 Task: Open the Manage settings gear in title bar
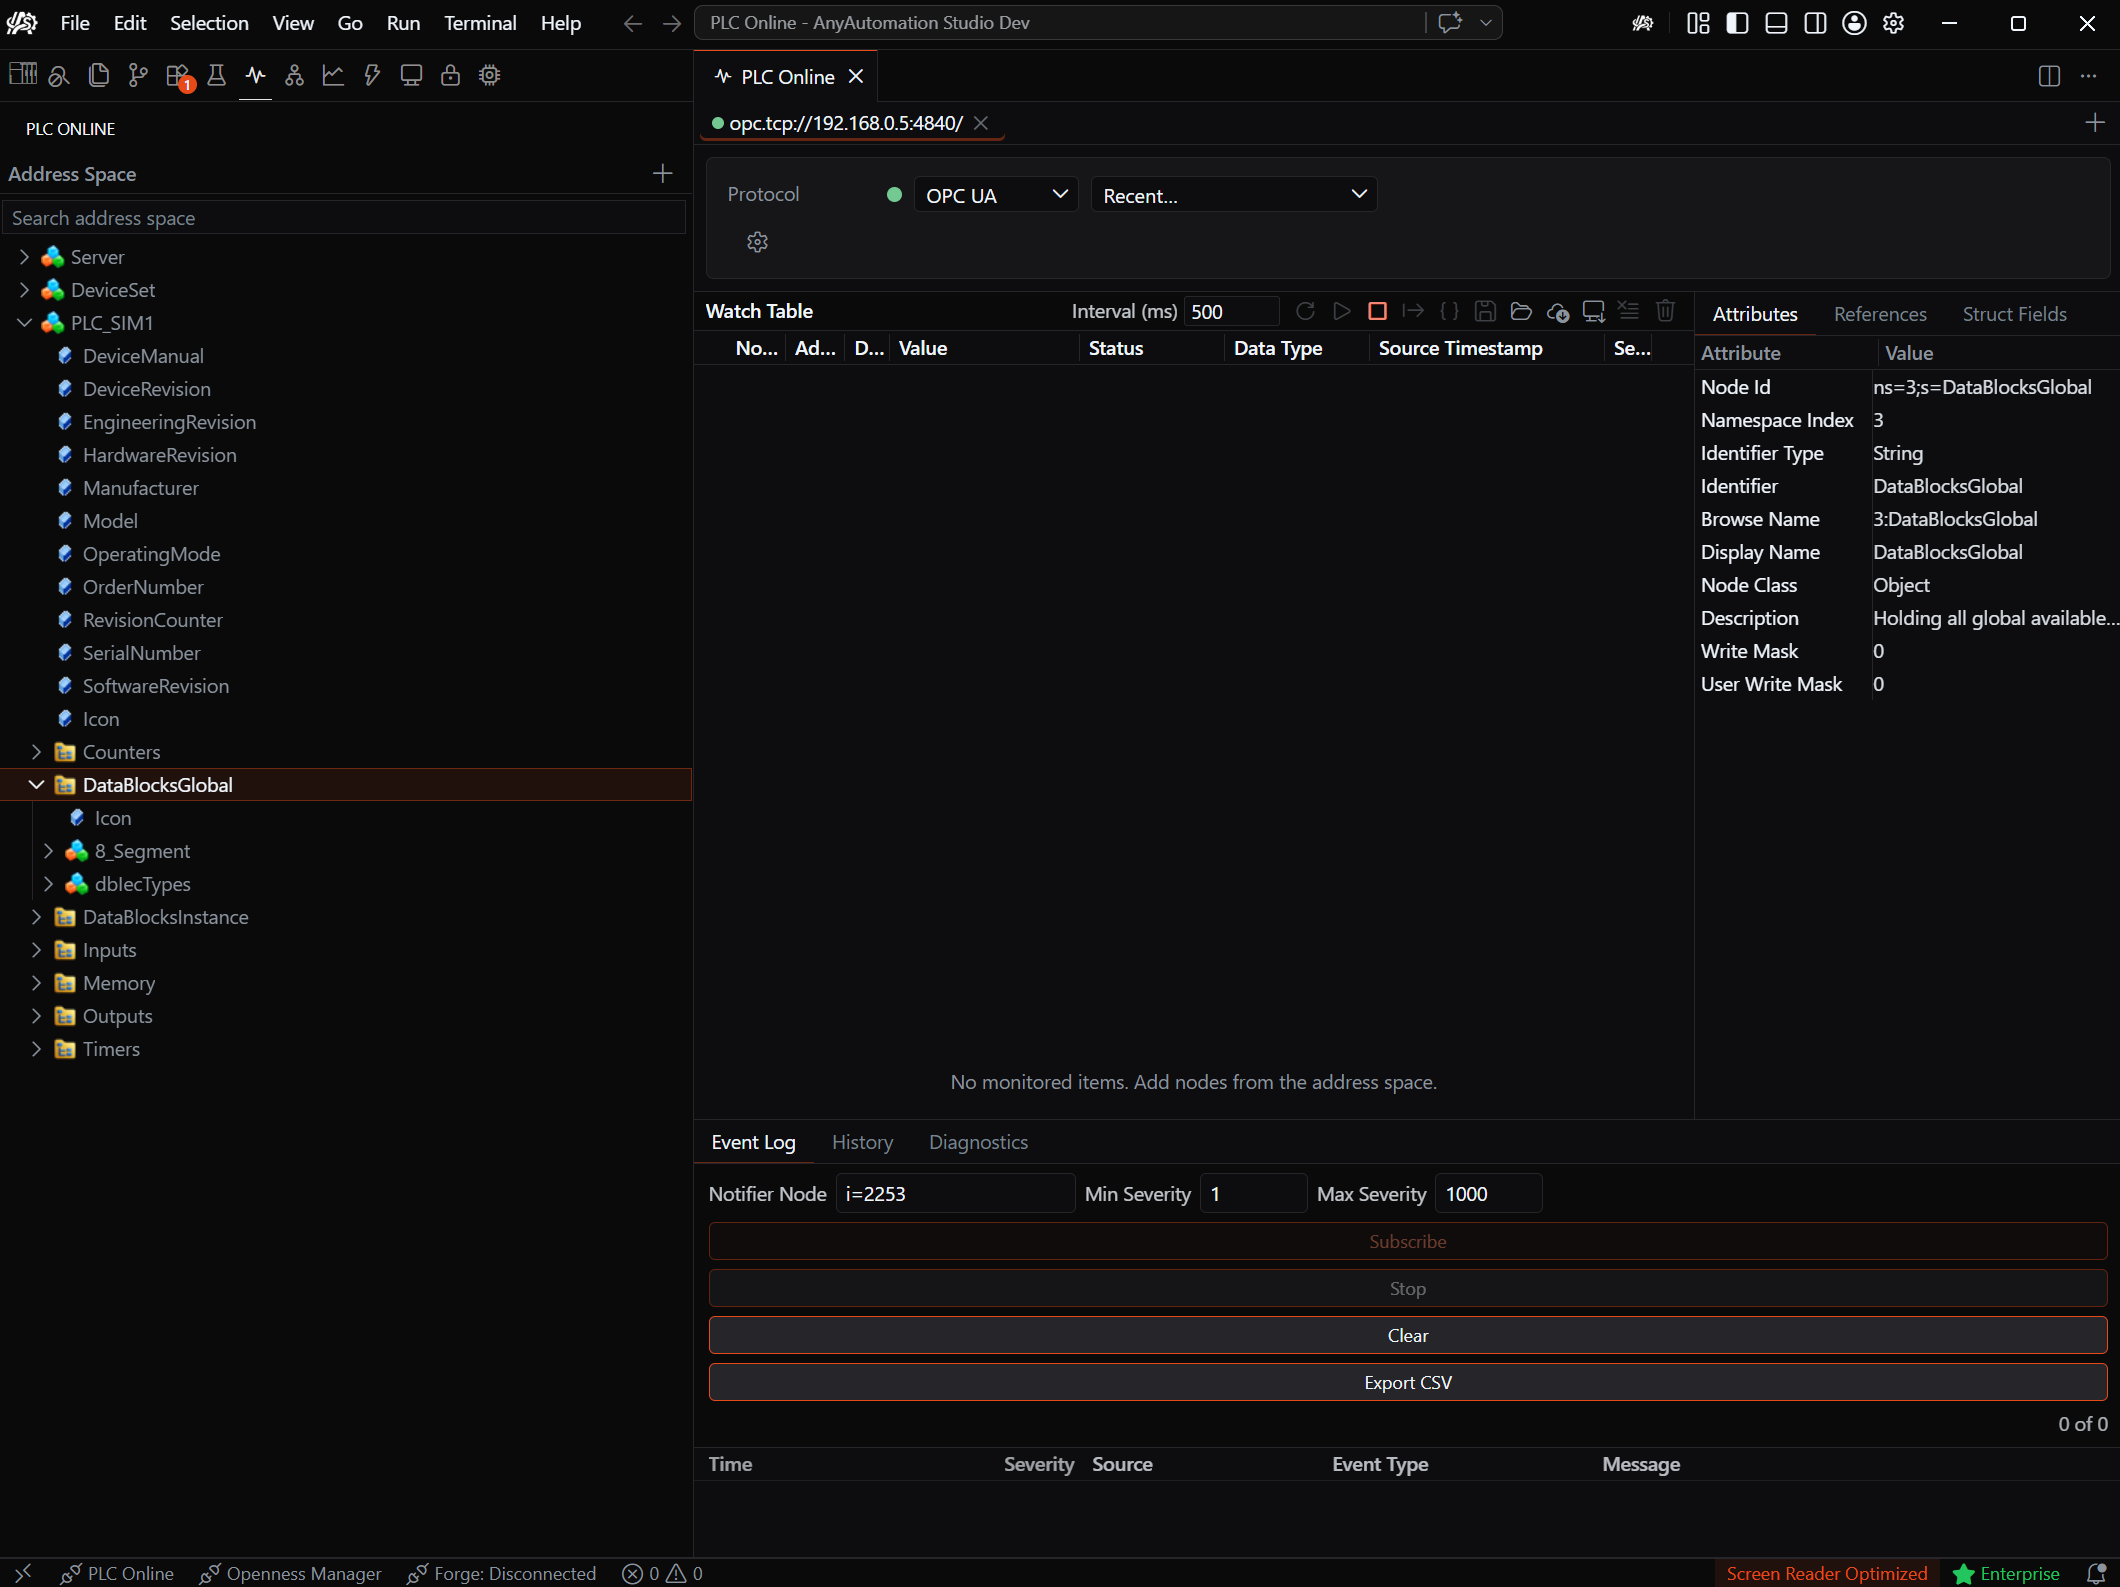(x=1893, y=23)
